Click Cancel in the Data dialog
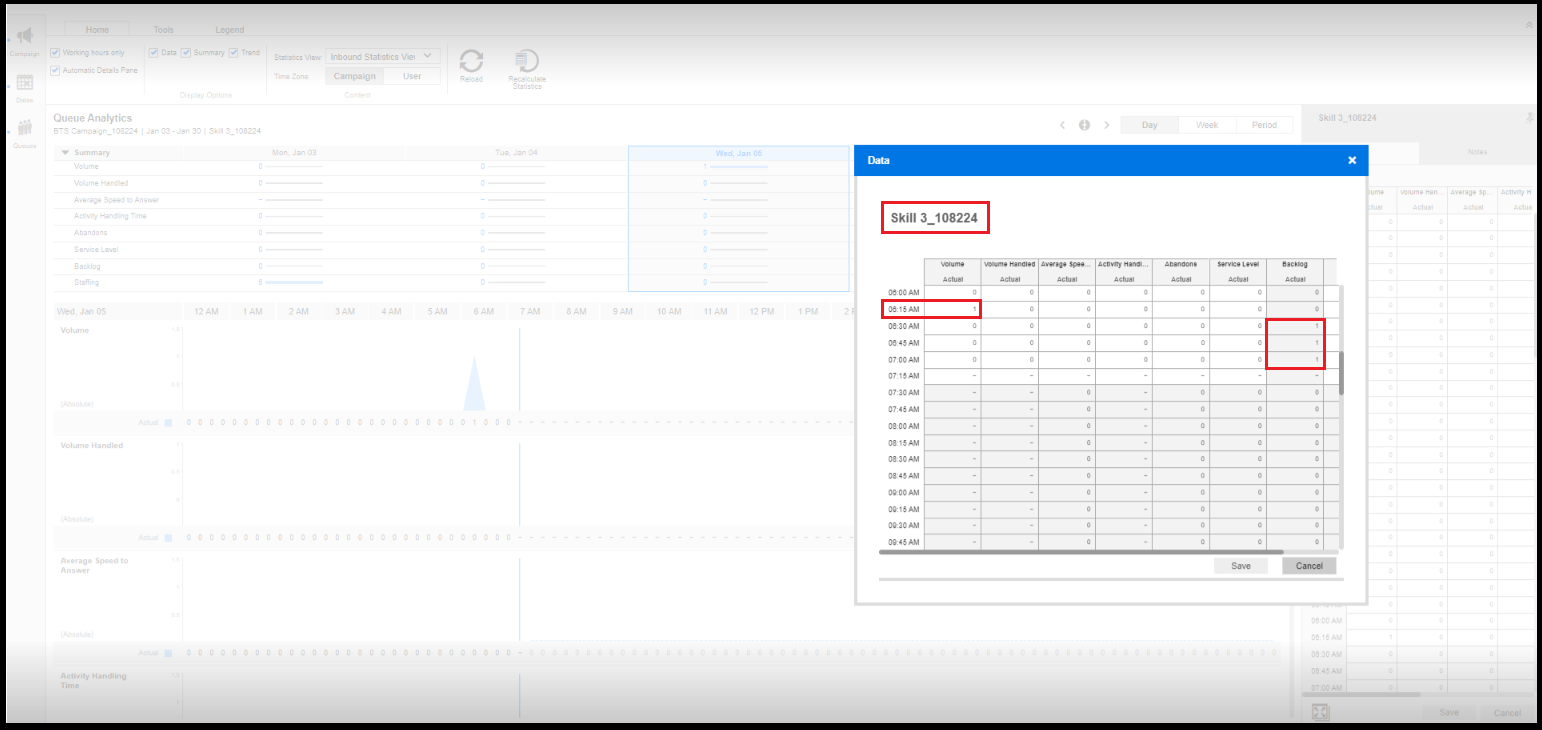 tap(1309, 566)
